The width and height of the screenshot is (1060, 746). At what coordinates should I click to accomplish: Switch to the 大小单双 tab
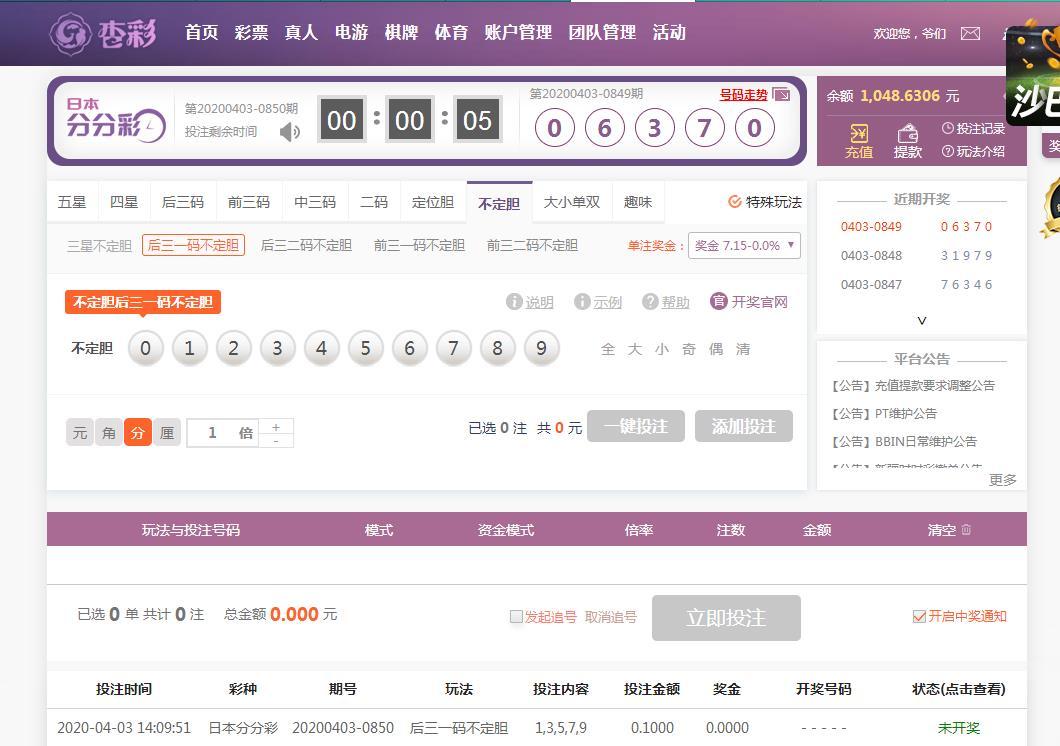click(572, 202)
